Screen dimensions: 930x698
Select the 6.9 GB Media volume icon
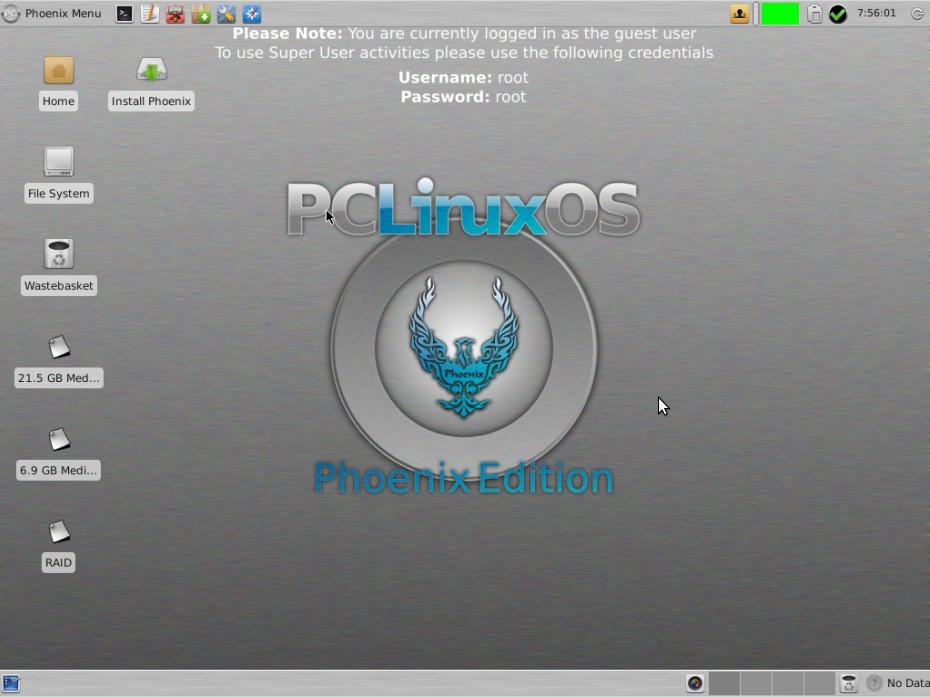click(58, 453)
